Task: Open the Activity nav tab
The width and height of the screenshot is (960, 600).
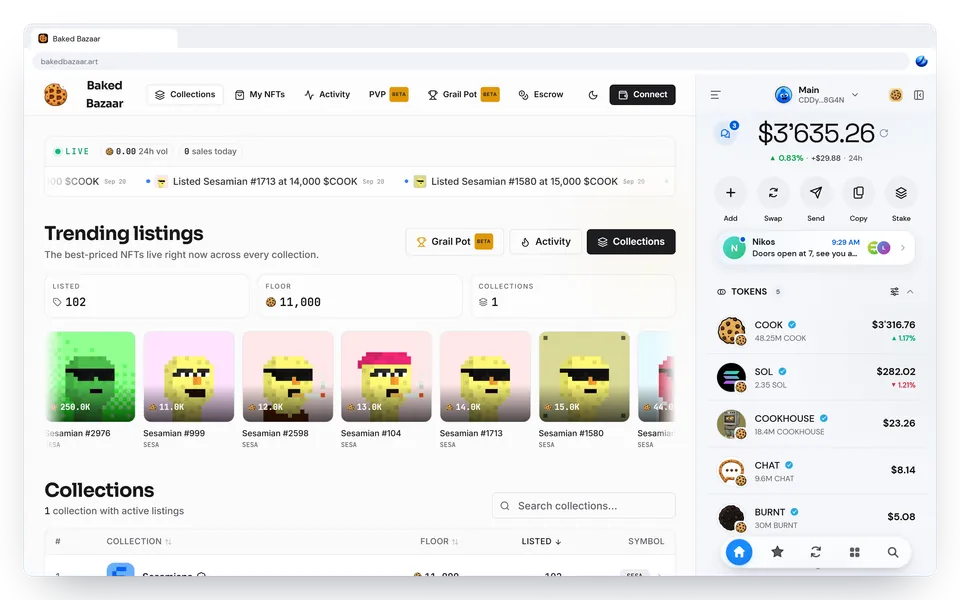Action: click(327, 95)
